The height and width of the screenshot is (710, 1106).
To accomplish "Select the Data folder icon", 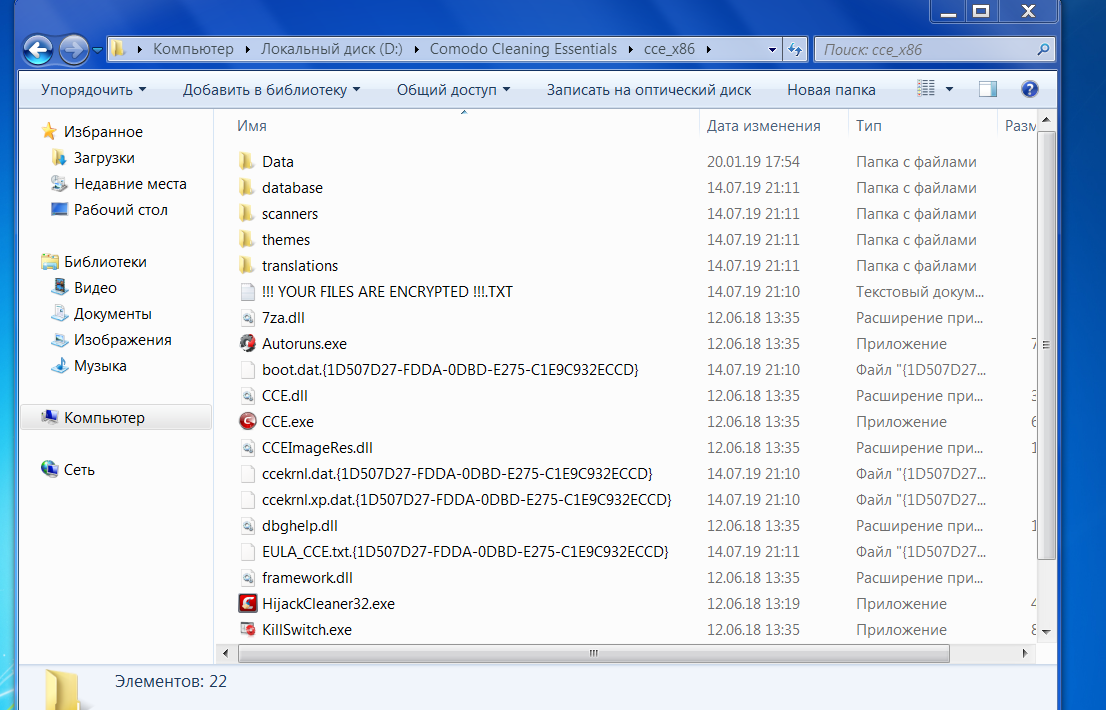I will pos(247,161).
